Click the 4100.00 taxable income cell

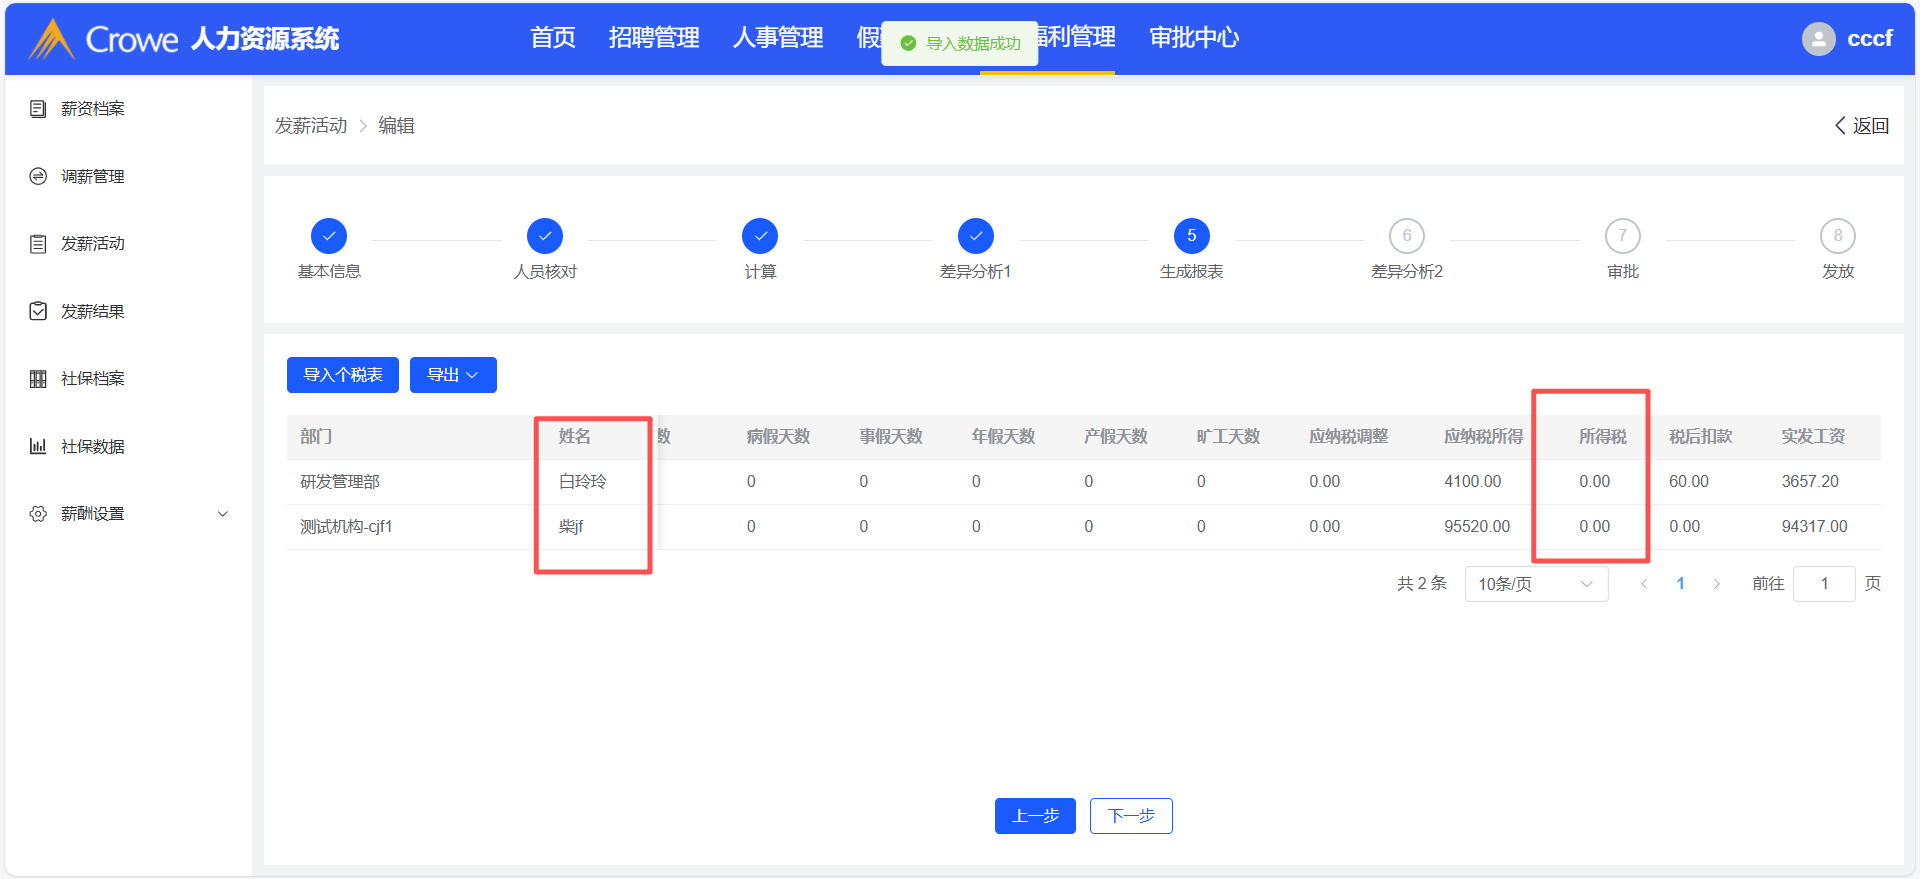(x=1473, y=482)
